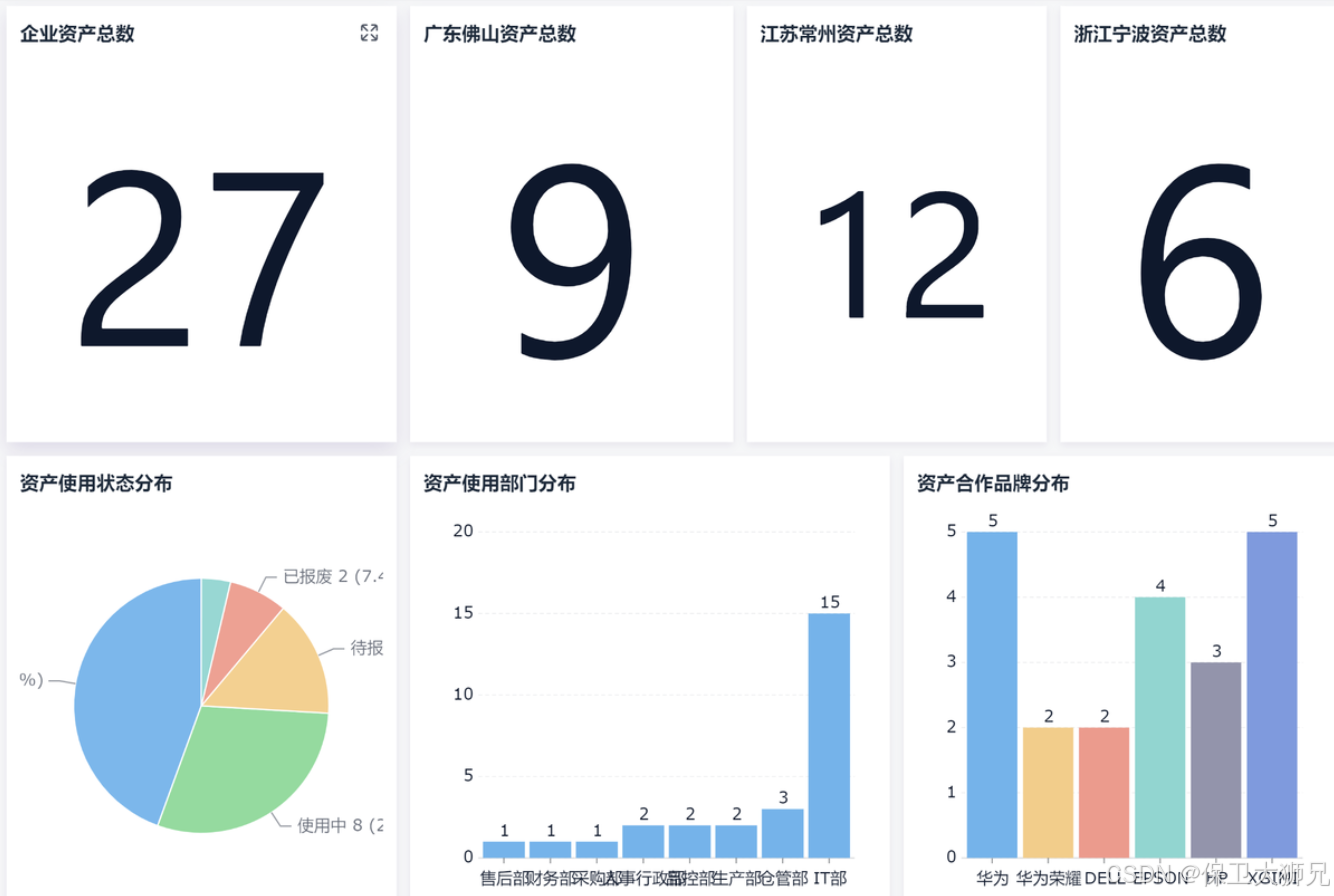Click the yellow 华为荣耀 bar
The image size is (1334, 896).
click(x=1046, y=790)
